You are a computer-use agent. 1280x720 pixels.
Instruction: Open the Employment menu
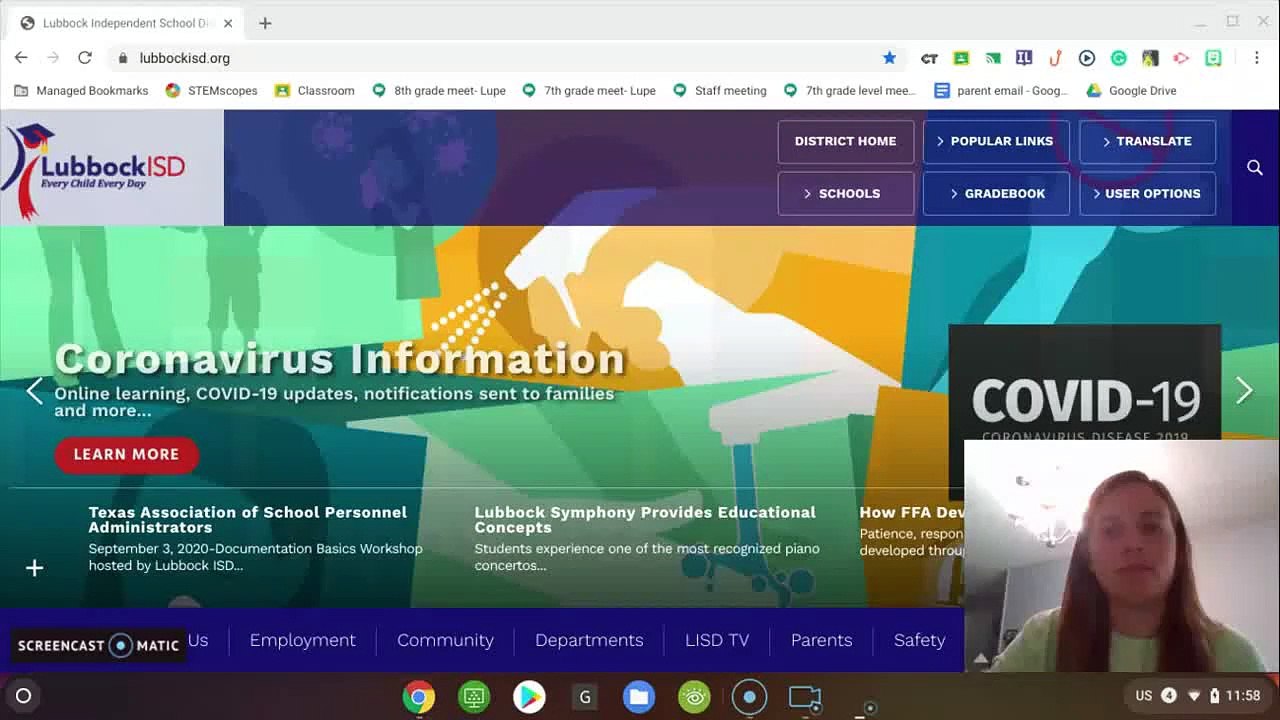(302, 640)
